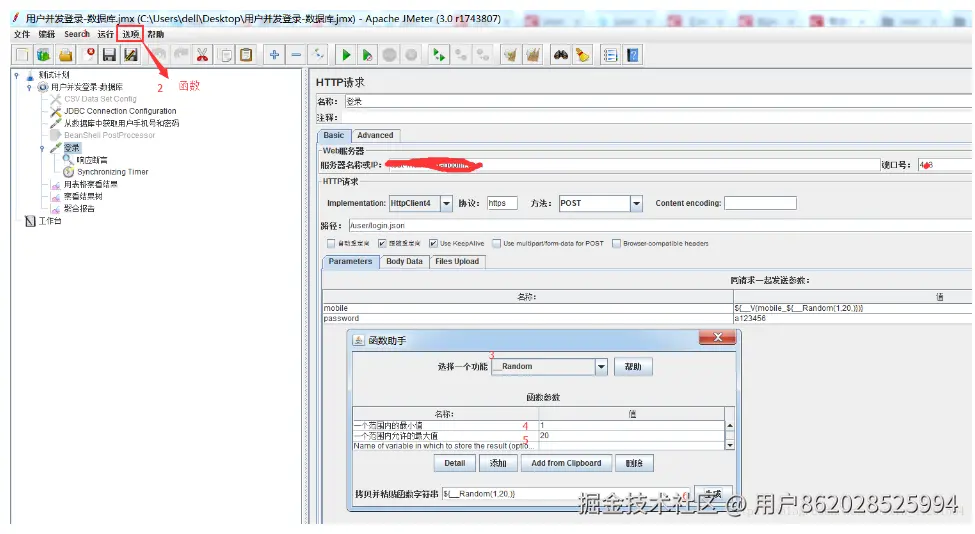Open the File menu (文件)
This screenshot has width=975, height=534.
(22, 34)
